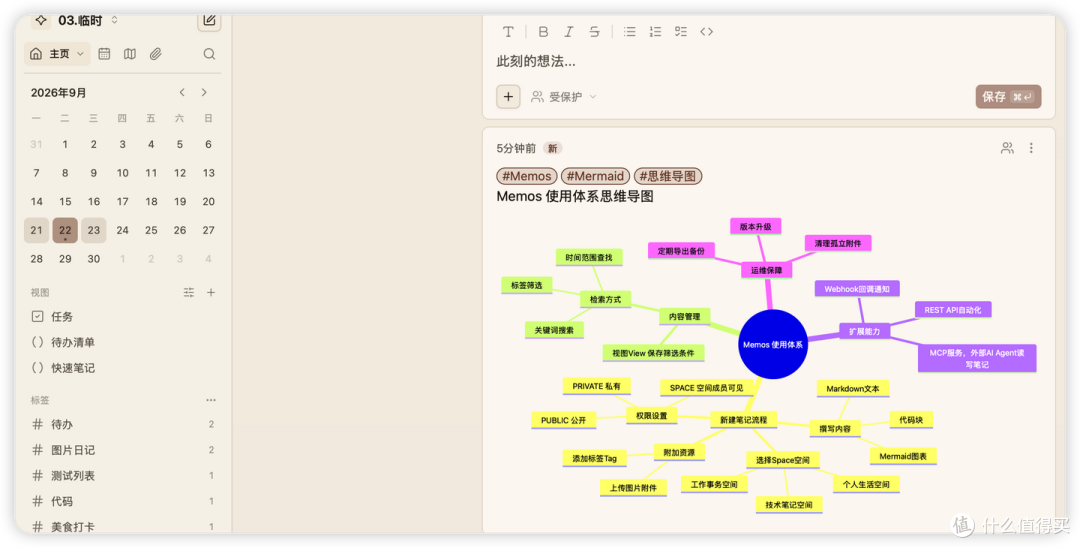Screen dimensions: 1080x548
Task: Click the 视图 section header
Action: [x=40, y=293]
